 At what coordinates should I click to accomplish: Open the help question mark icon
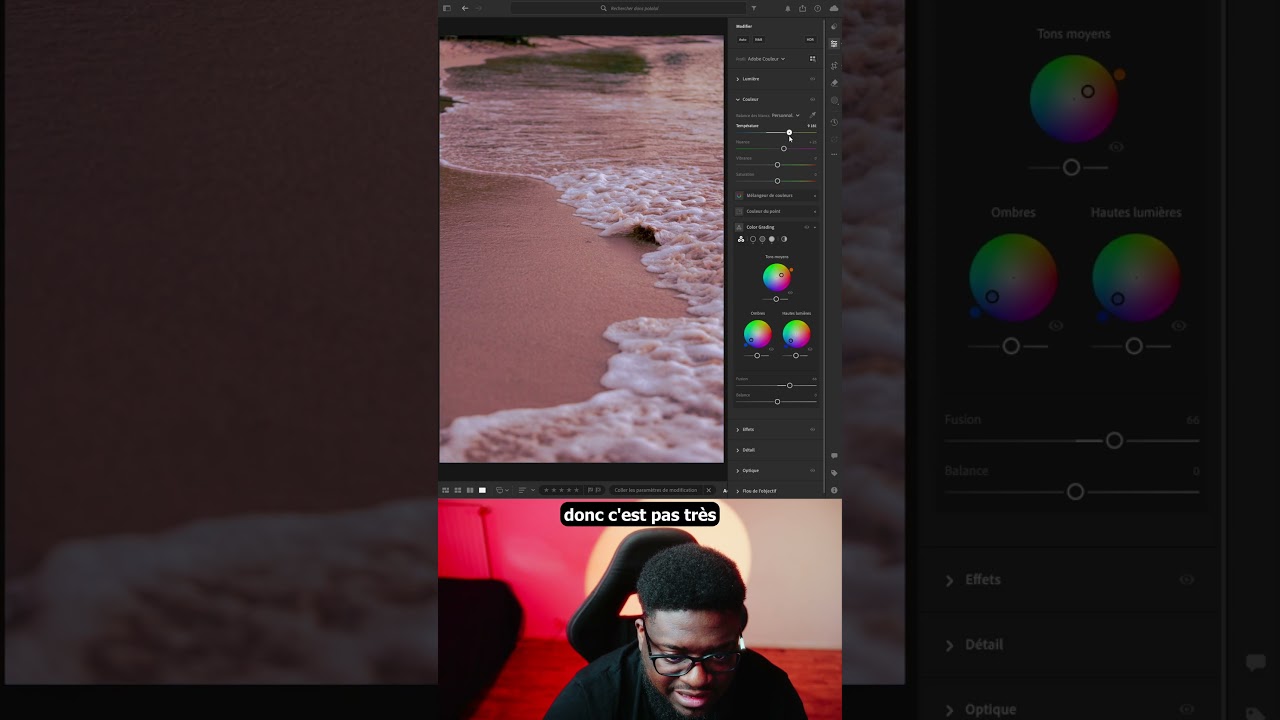(818, 8)
